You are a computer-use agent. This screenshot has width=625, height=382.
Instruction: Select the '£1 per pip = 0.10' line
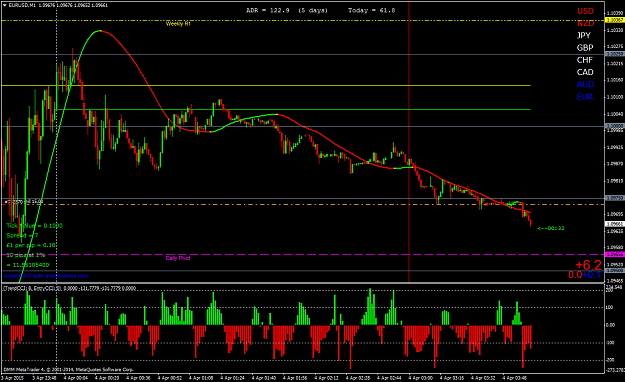(31, 245)
